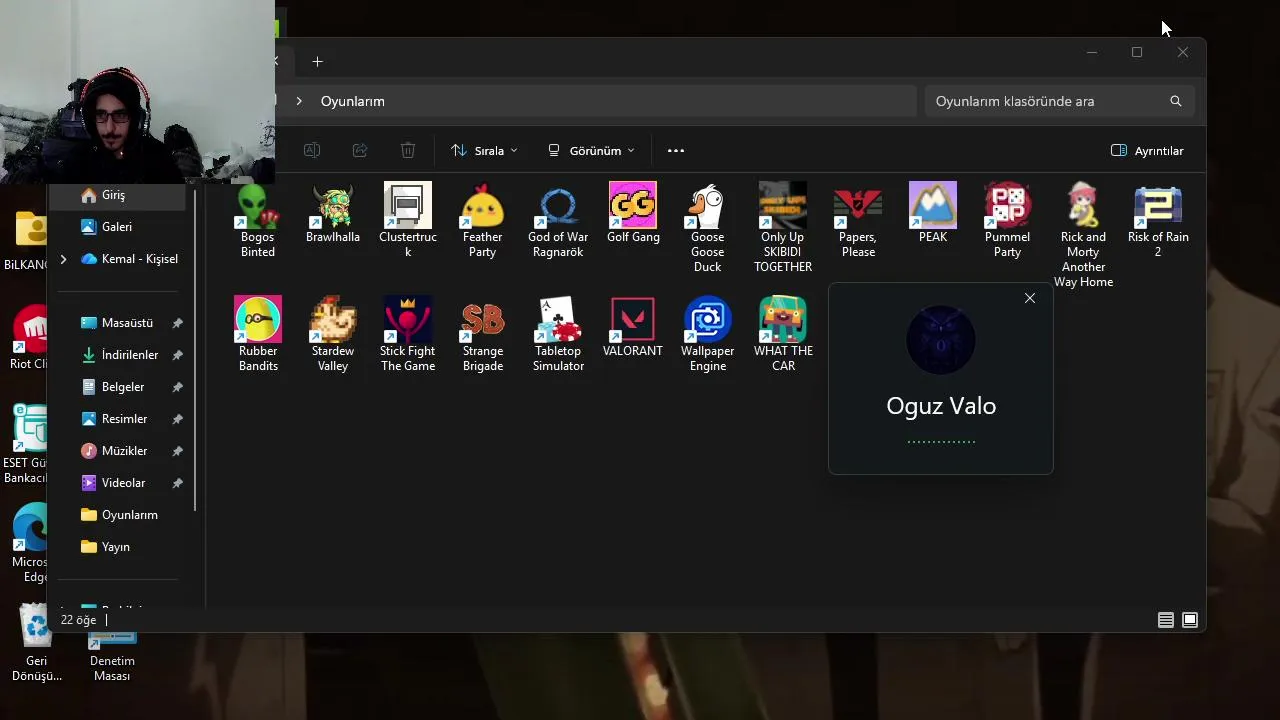Click the sidebar vertical scrollbar
The width and height of the screenshot is (1280, 720).
click(x=195, y=350)
